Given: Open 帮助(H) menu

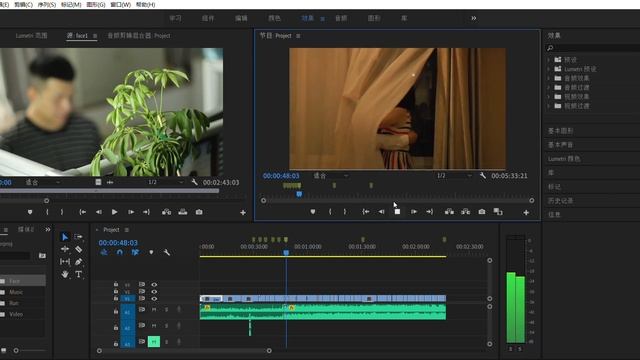Looking at the screenshot, I should [145, 4].
